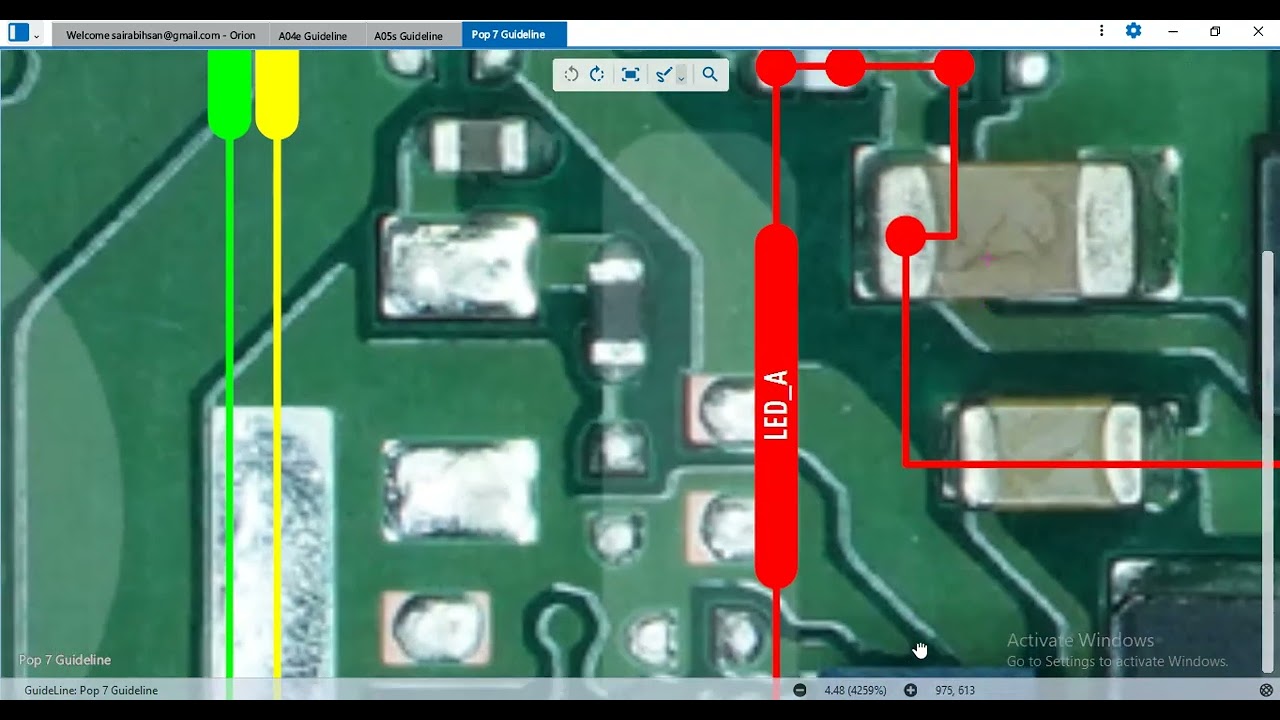The image size is (1280, 720).
Task: Click the blue sidebar panel icon
Action: 18,32
